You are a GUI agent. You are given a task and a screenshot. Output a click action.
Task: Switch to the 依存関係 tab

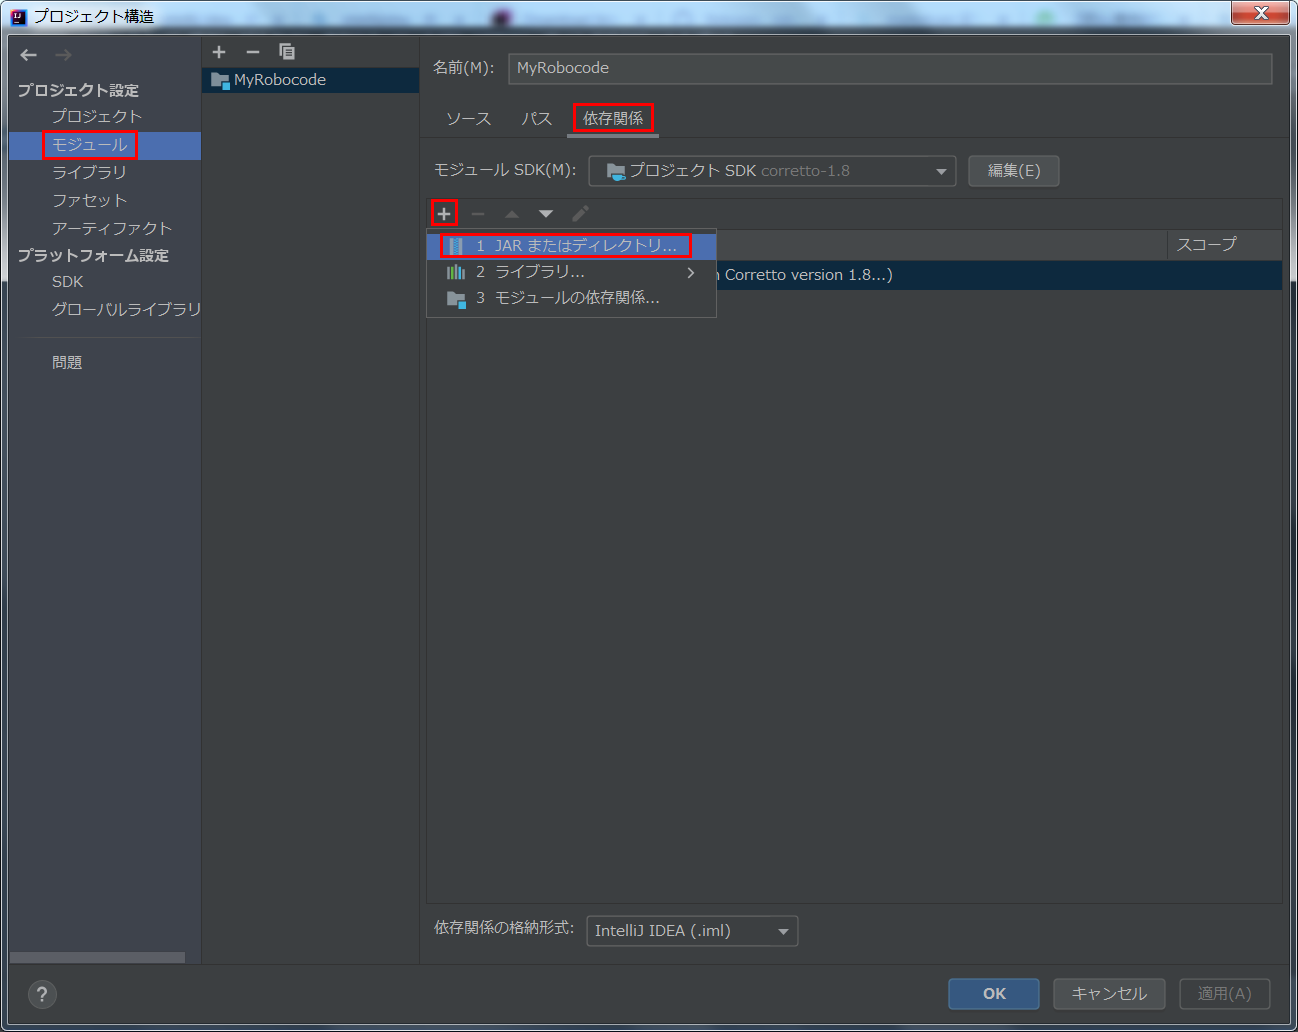coord(613,118)
